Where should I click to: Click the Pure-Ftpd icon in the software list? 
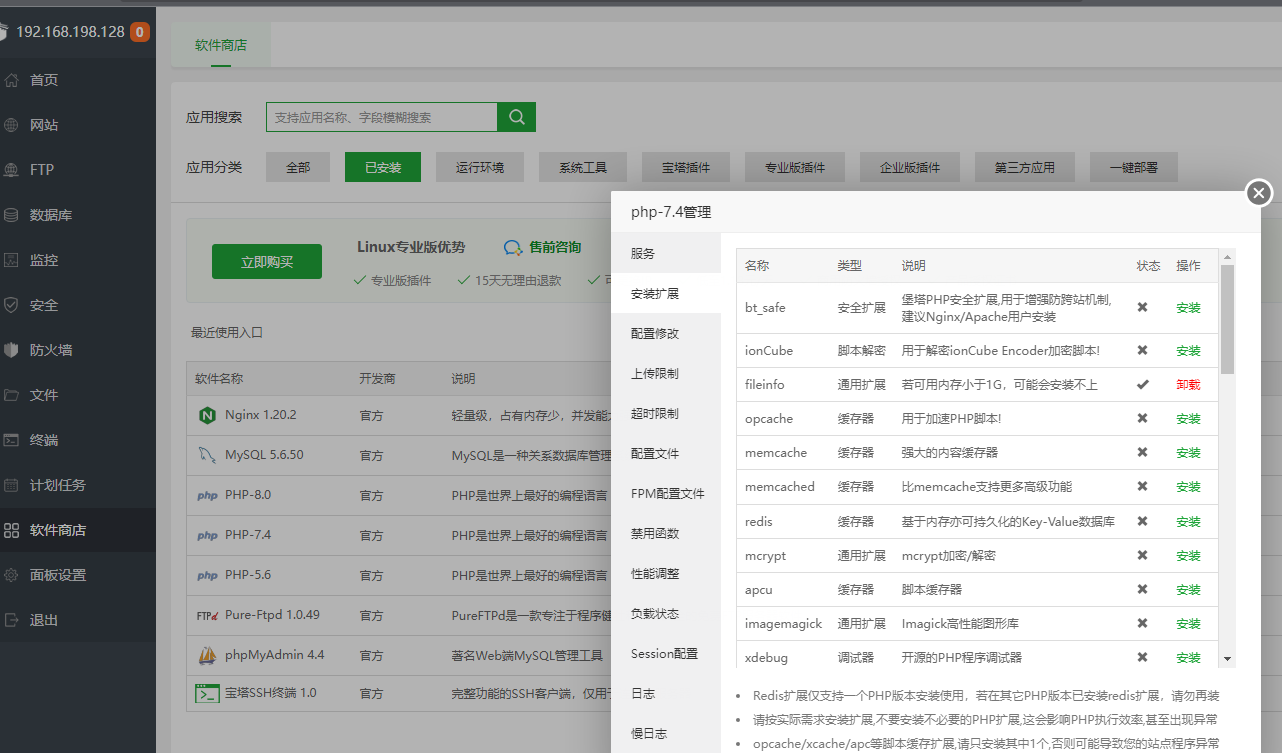[x=207, y=615]
